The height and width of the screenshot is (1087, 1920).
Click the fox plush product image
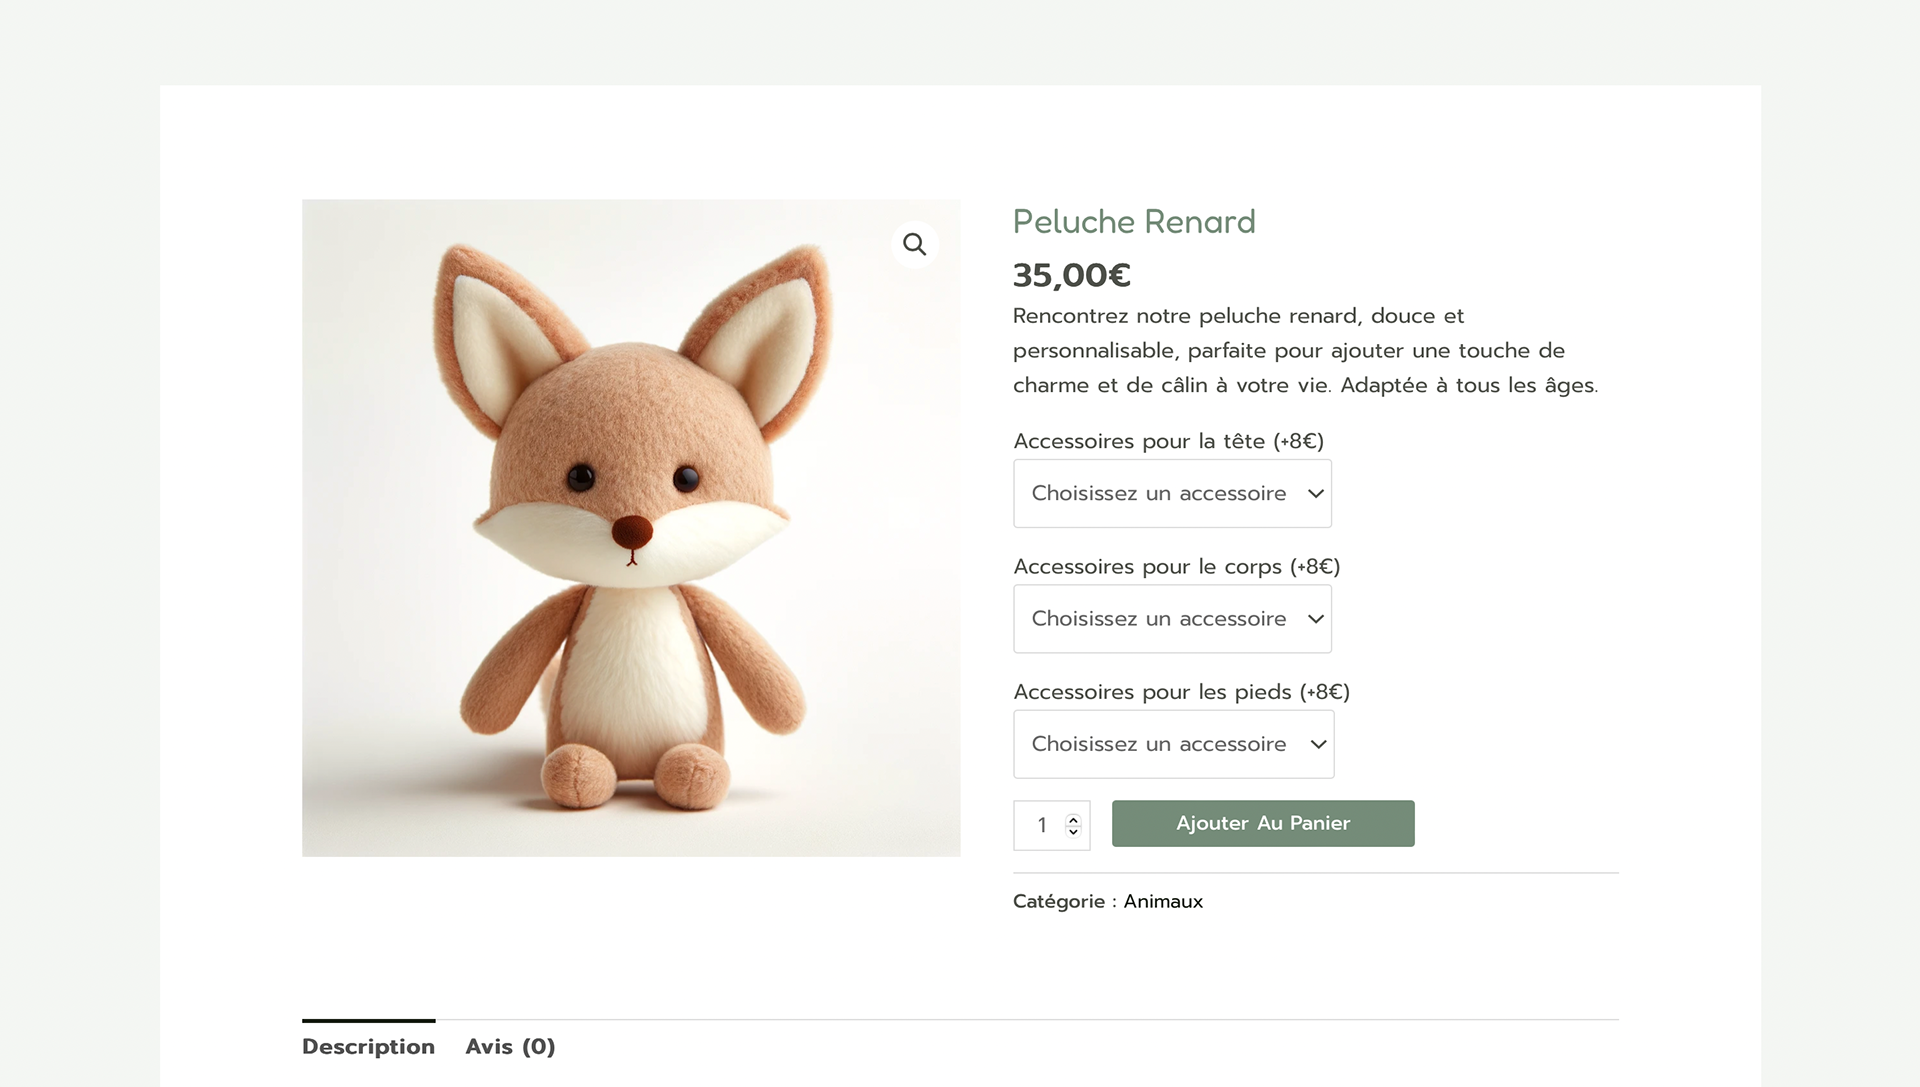[631, 528]
